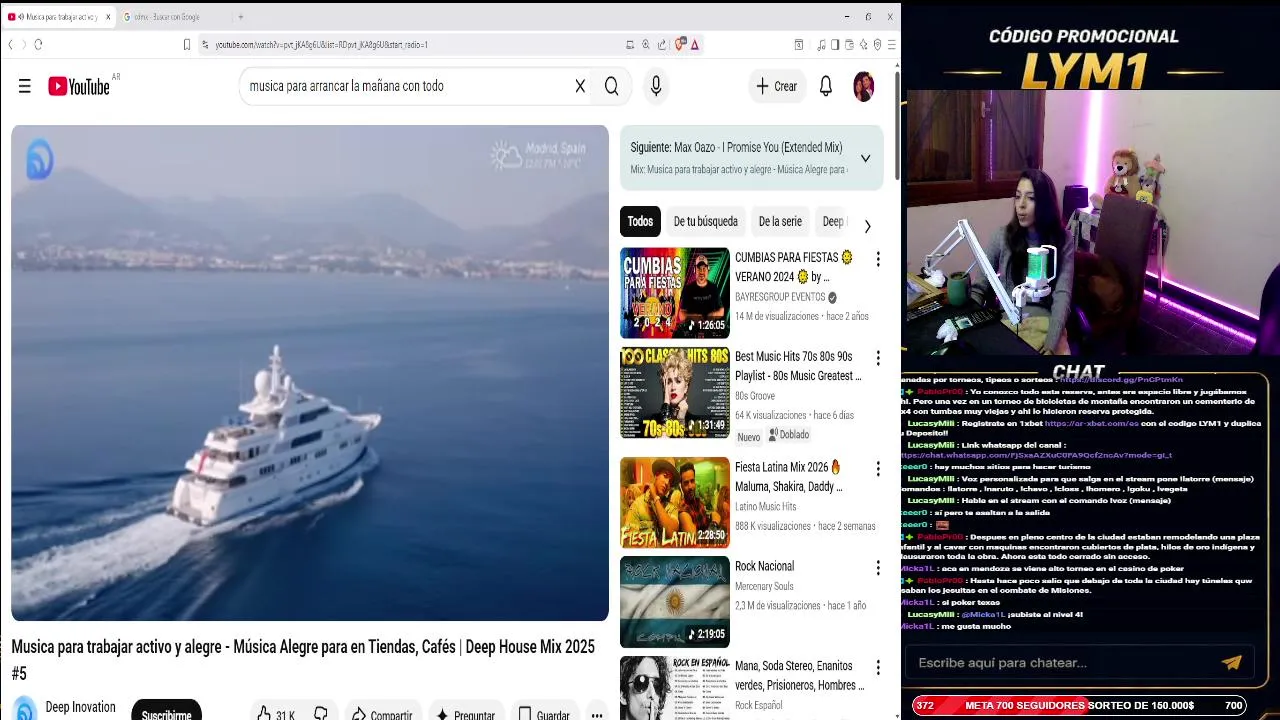
Task: Open the Deep Inovation channel name
Action: [80, 707]
